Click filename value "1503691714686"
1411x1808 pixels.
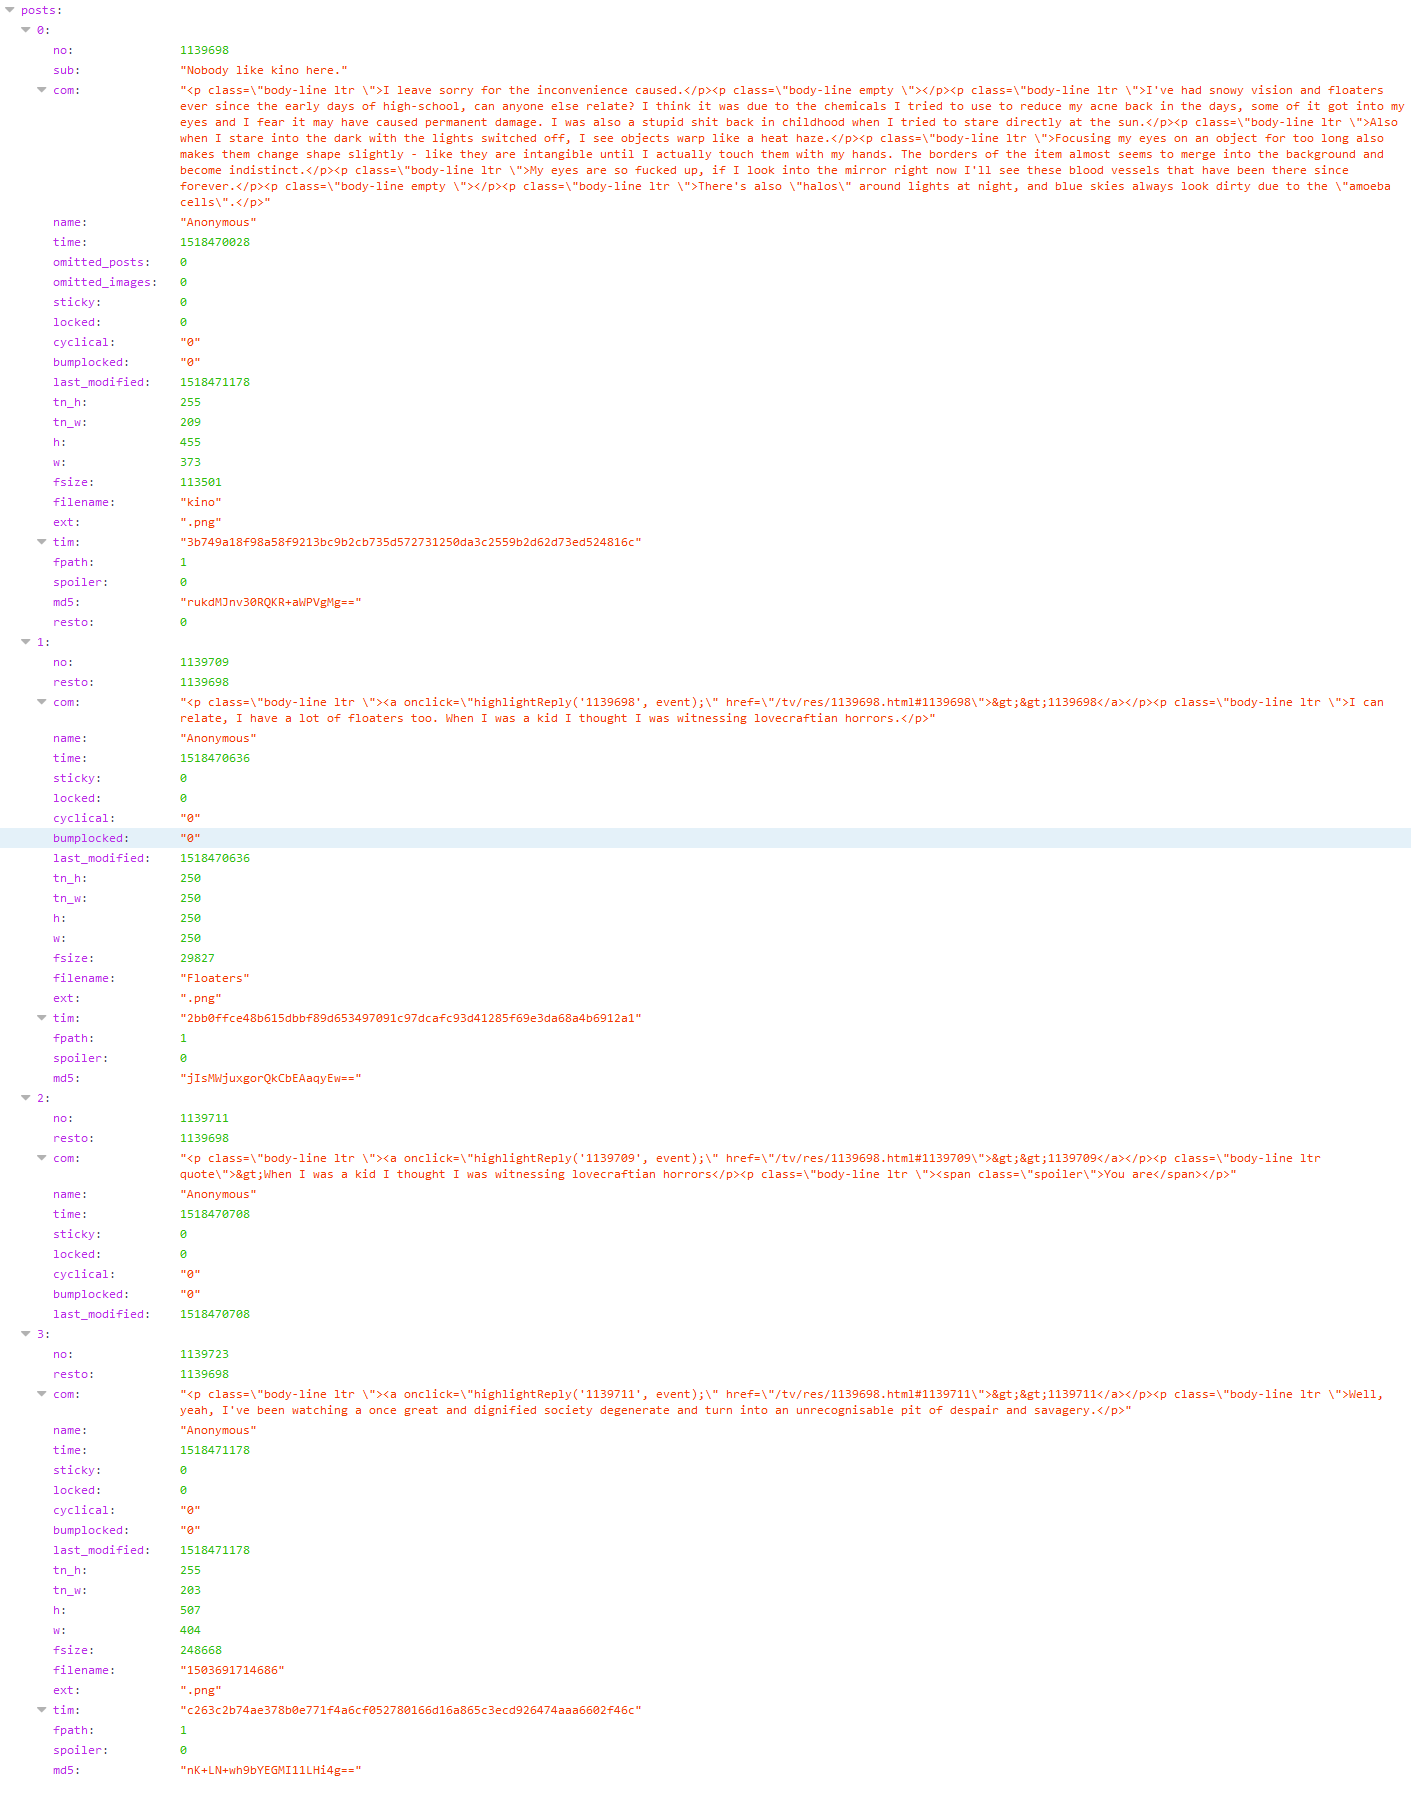(x=232, y=1670)
